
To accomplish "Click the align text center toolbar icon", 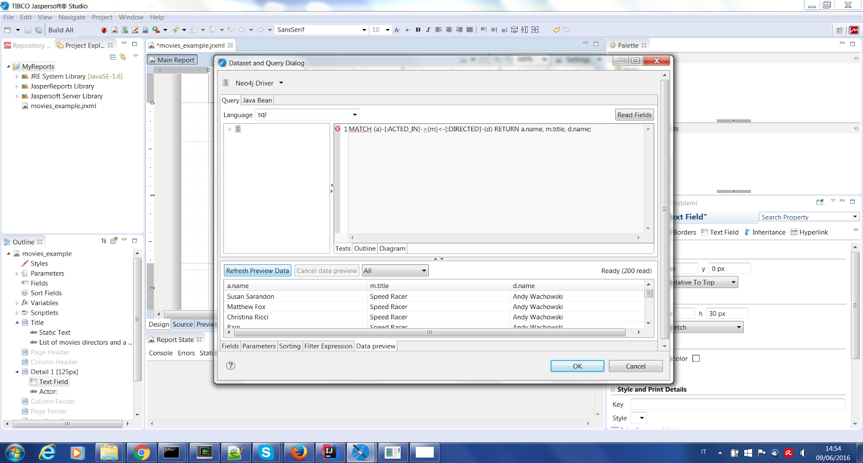I will (x=449, y=30).
